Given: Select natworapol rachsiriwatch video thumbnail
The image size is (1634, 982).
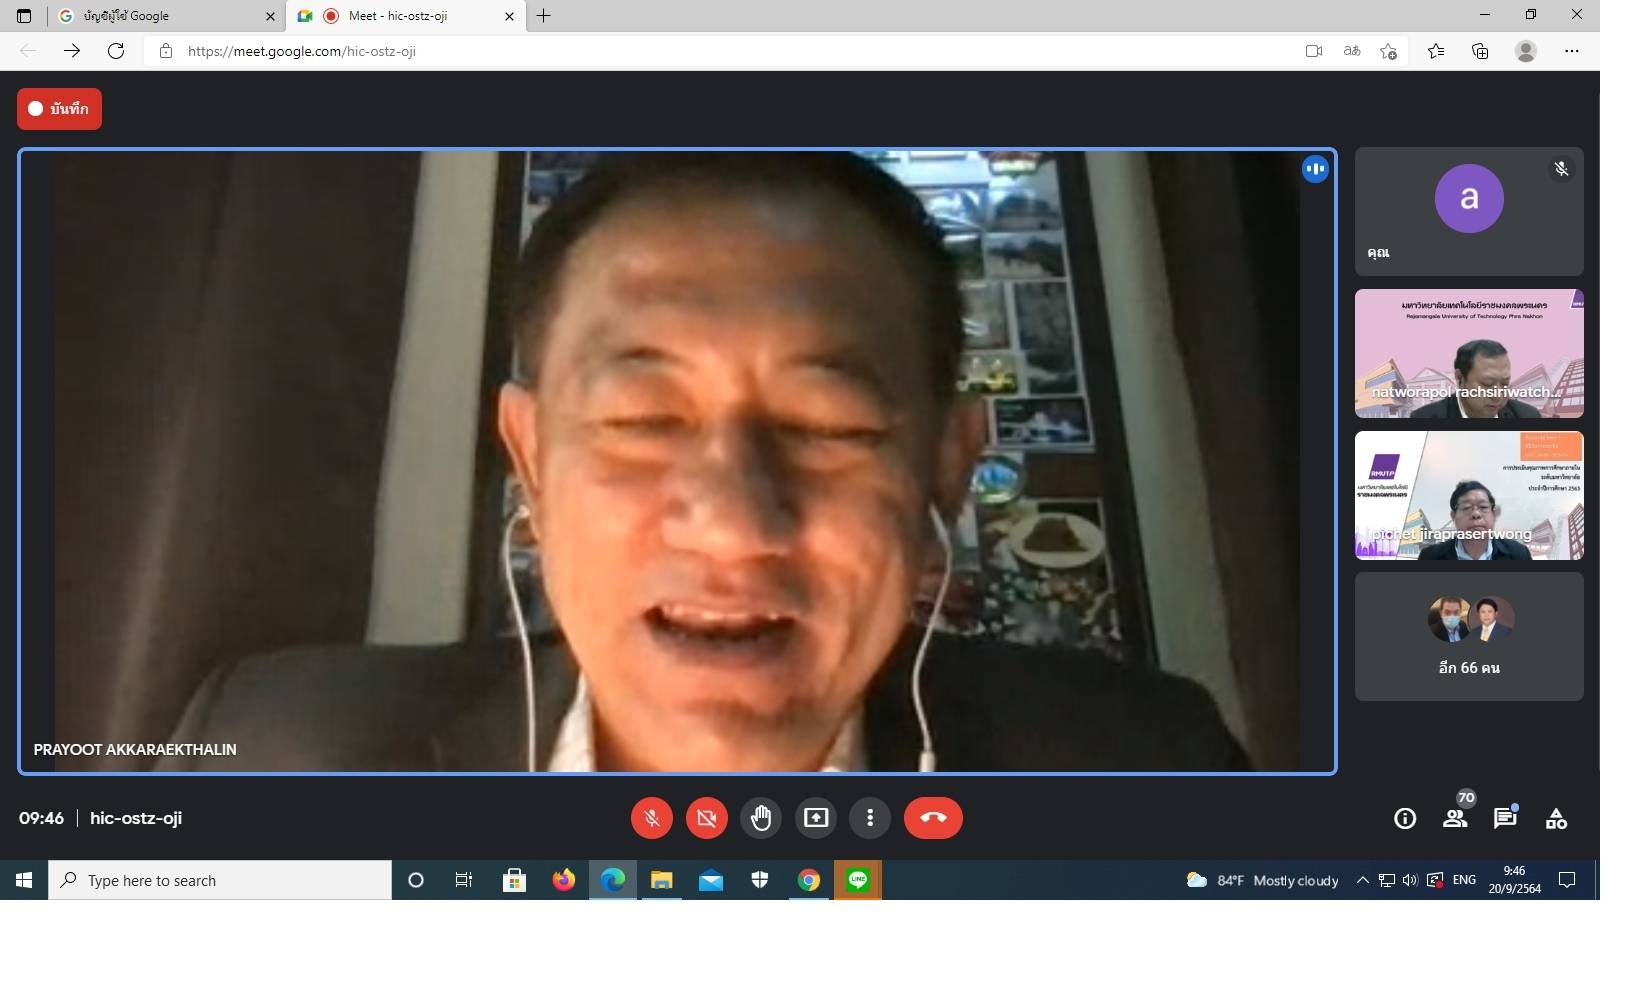Looking at the screenshot, I should pyautogui.click(x=1468, y=354).
